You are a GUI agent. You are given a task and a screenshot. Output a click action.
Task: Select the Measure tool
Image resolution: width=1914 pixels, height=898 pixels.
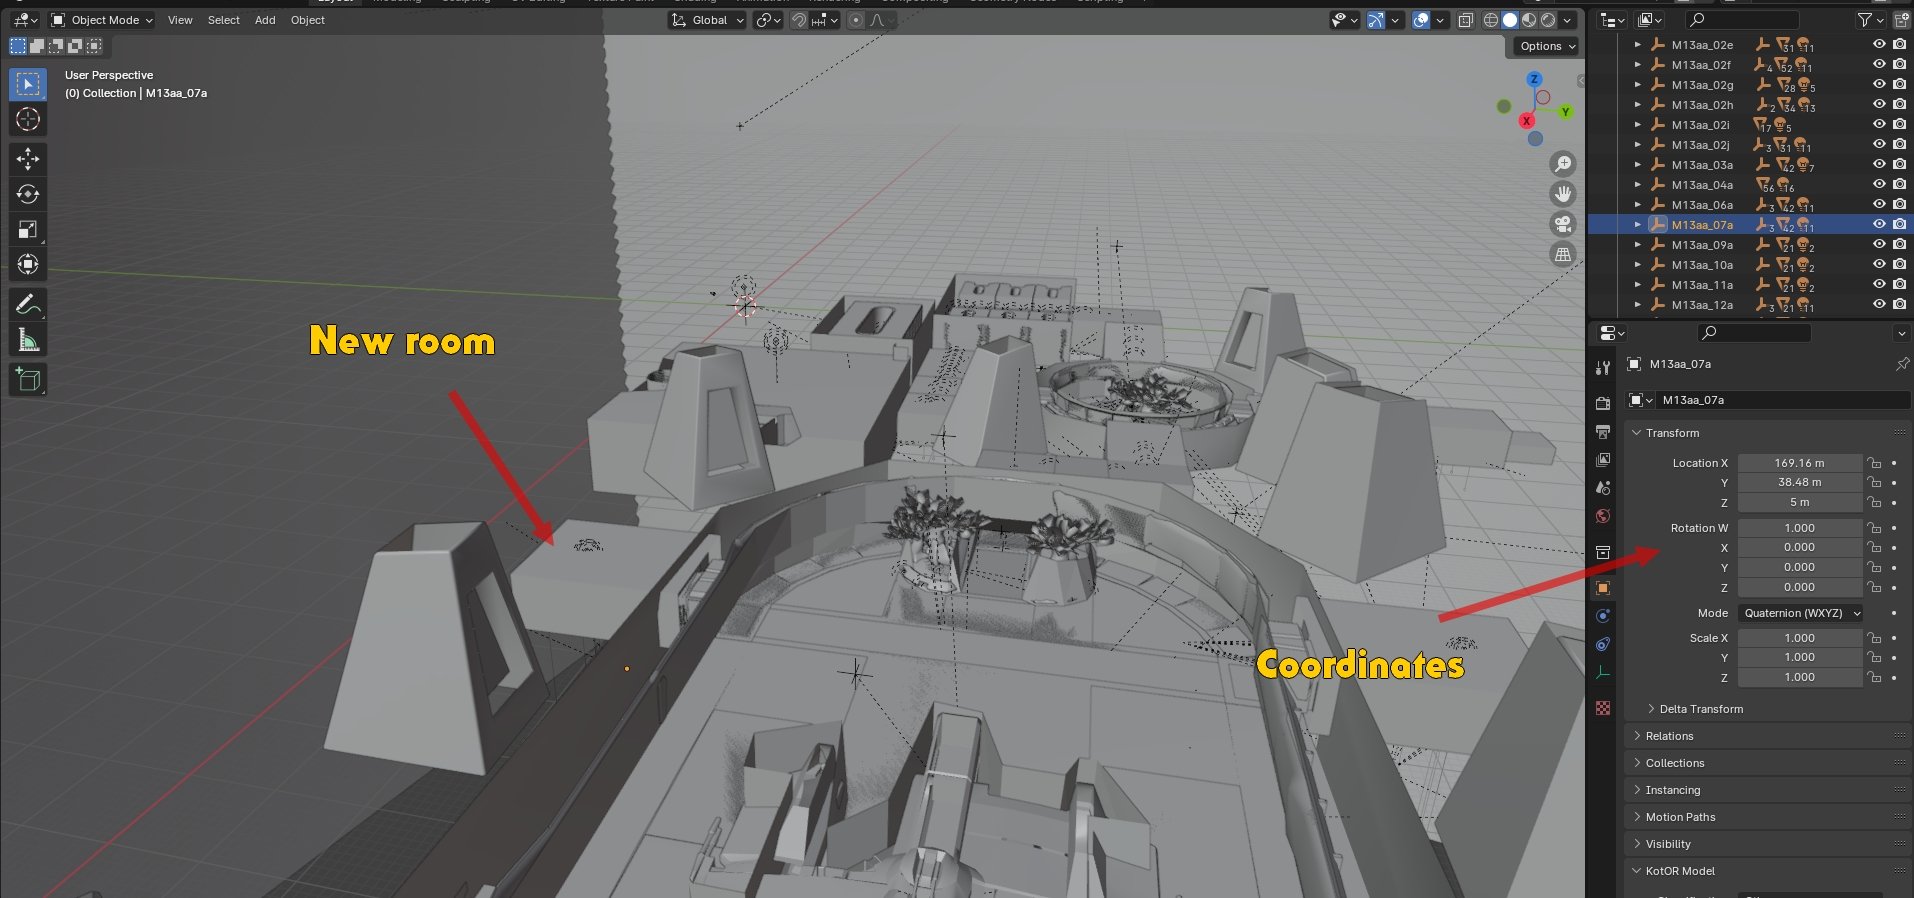[28, 340]
